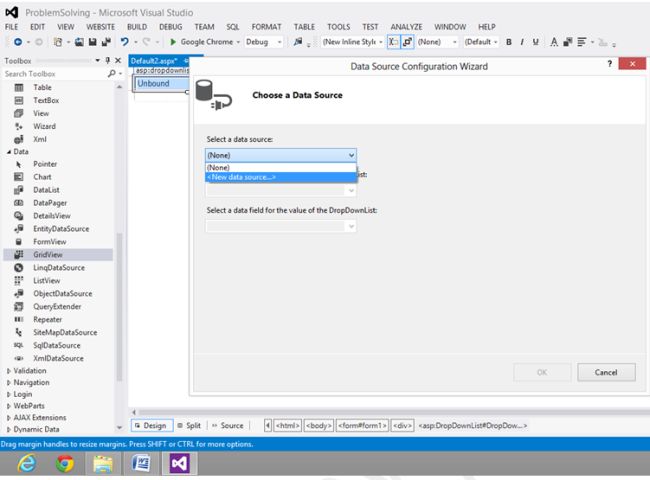Click the wizard help question mark
This screenshot has height=480, width=650.
click(609, 64)
